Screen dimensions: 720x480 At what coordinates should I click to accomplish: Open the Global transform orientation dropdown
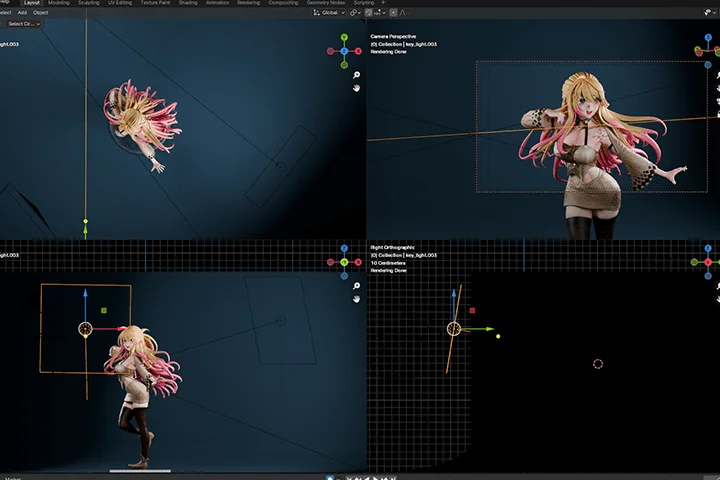point(329,13)
